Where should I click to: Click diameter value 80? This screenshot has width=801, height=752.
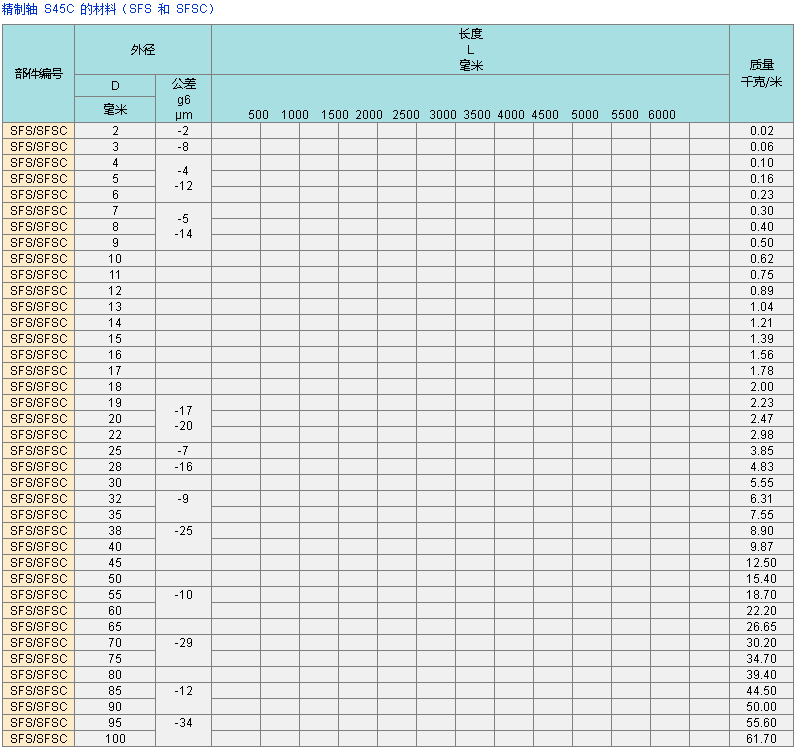click(115, 674)
